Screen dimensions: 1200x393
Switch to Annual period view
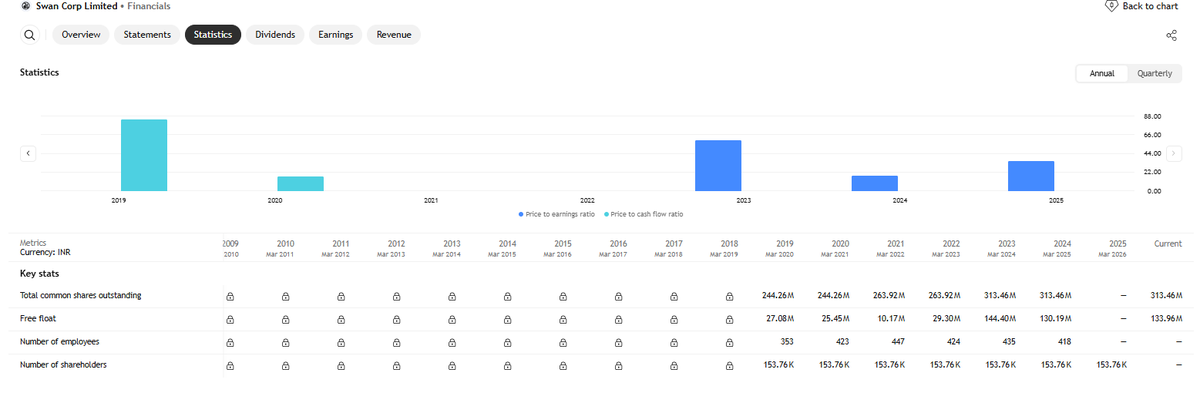(1102, 74)
